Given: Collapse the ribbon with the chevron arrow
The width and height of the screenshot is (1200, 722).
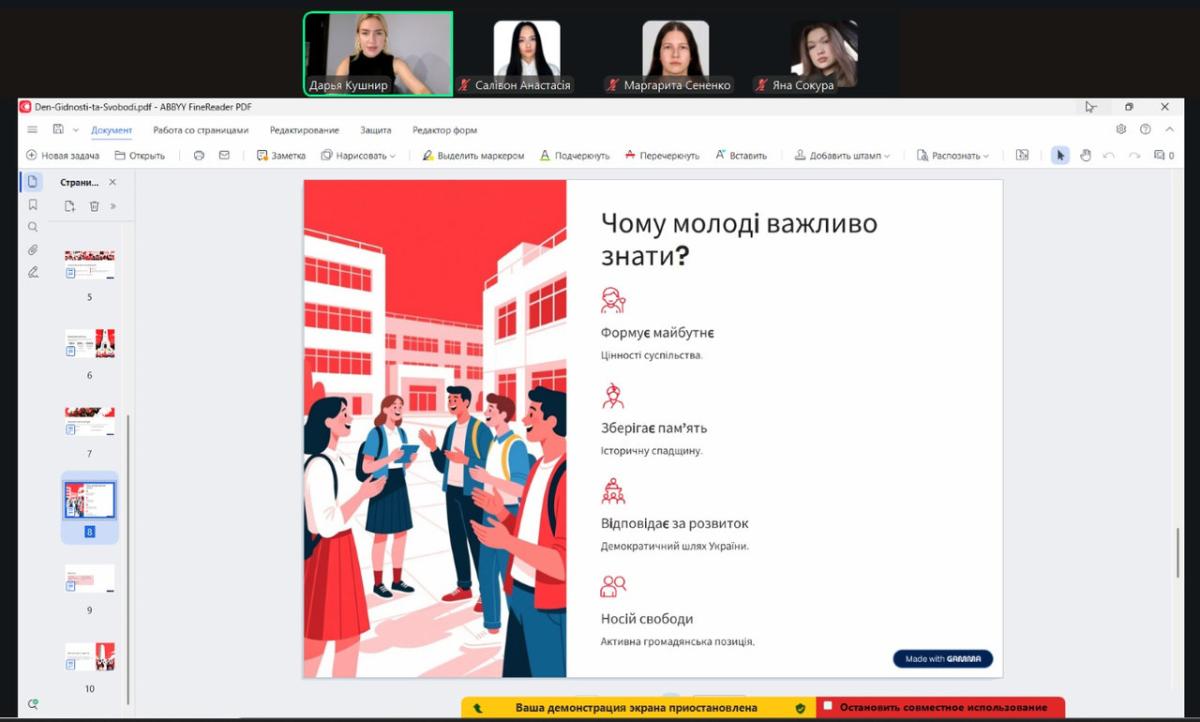Looking at the screenshot, I should (x=1170, y=129).
